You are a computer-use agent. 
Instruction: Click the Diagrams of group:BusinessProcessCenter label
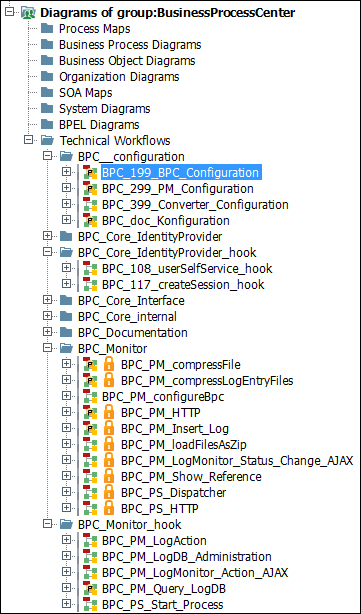point(168,13)
